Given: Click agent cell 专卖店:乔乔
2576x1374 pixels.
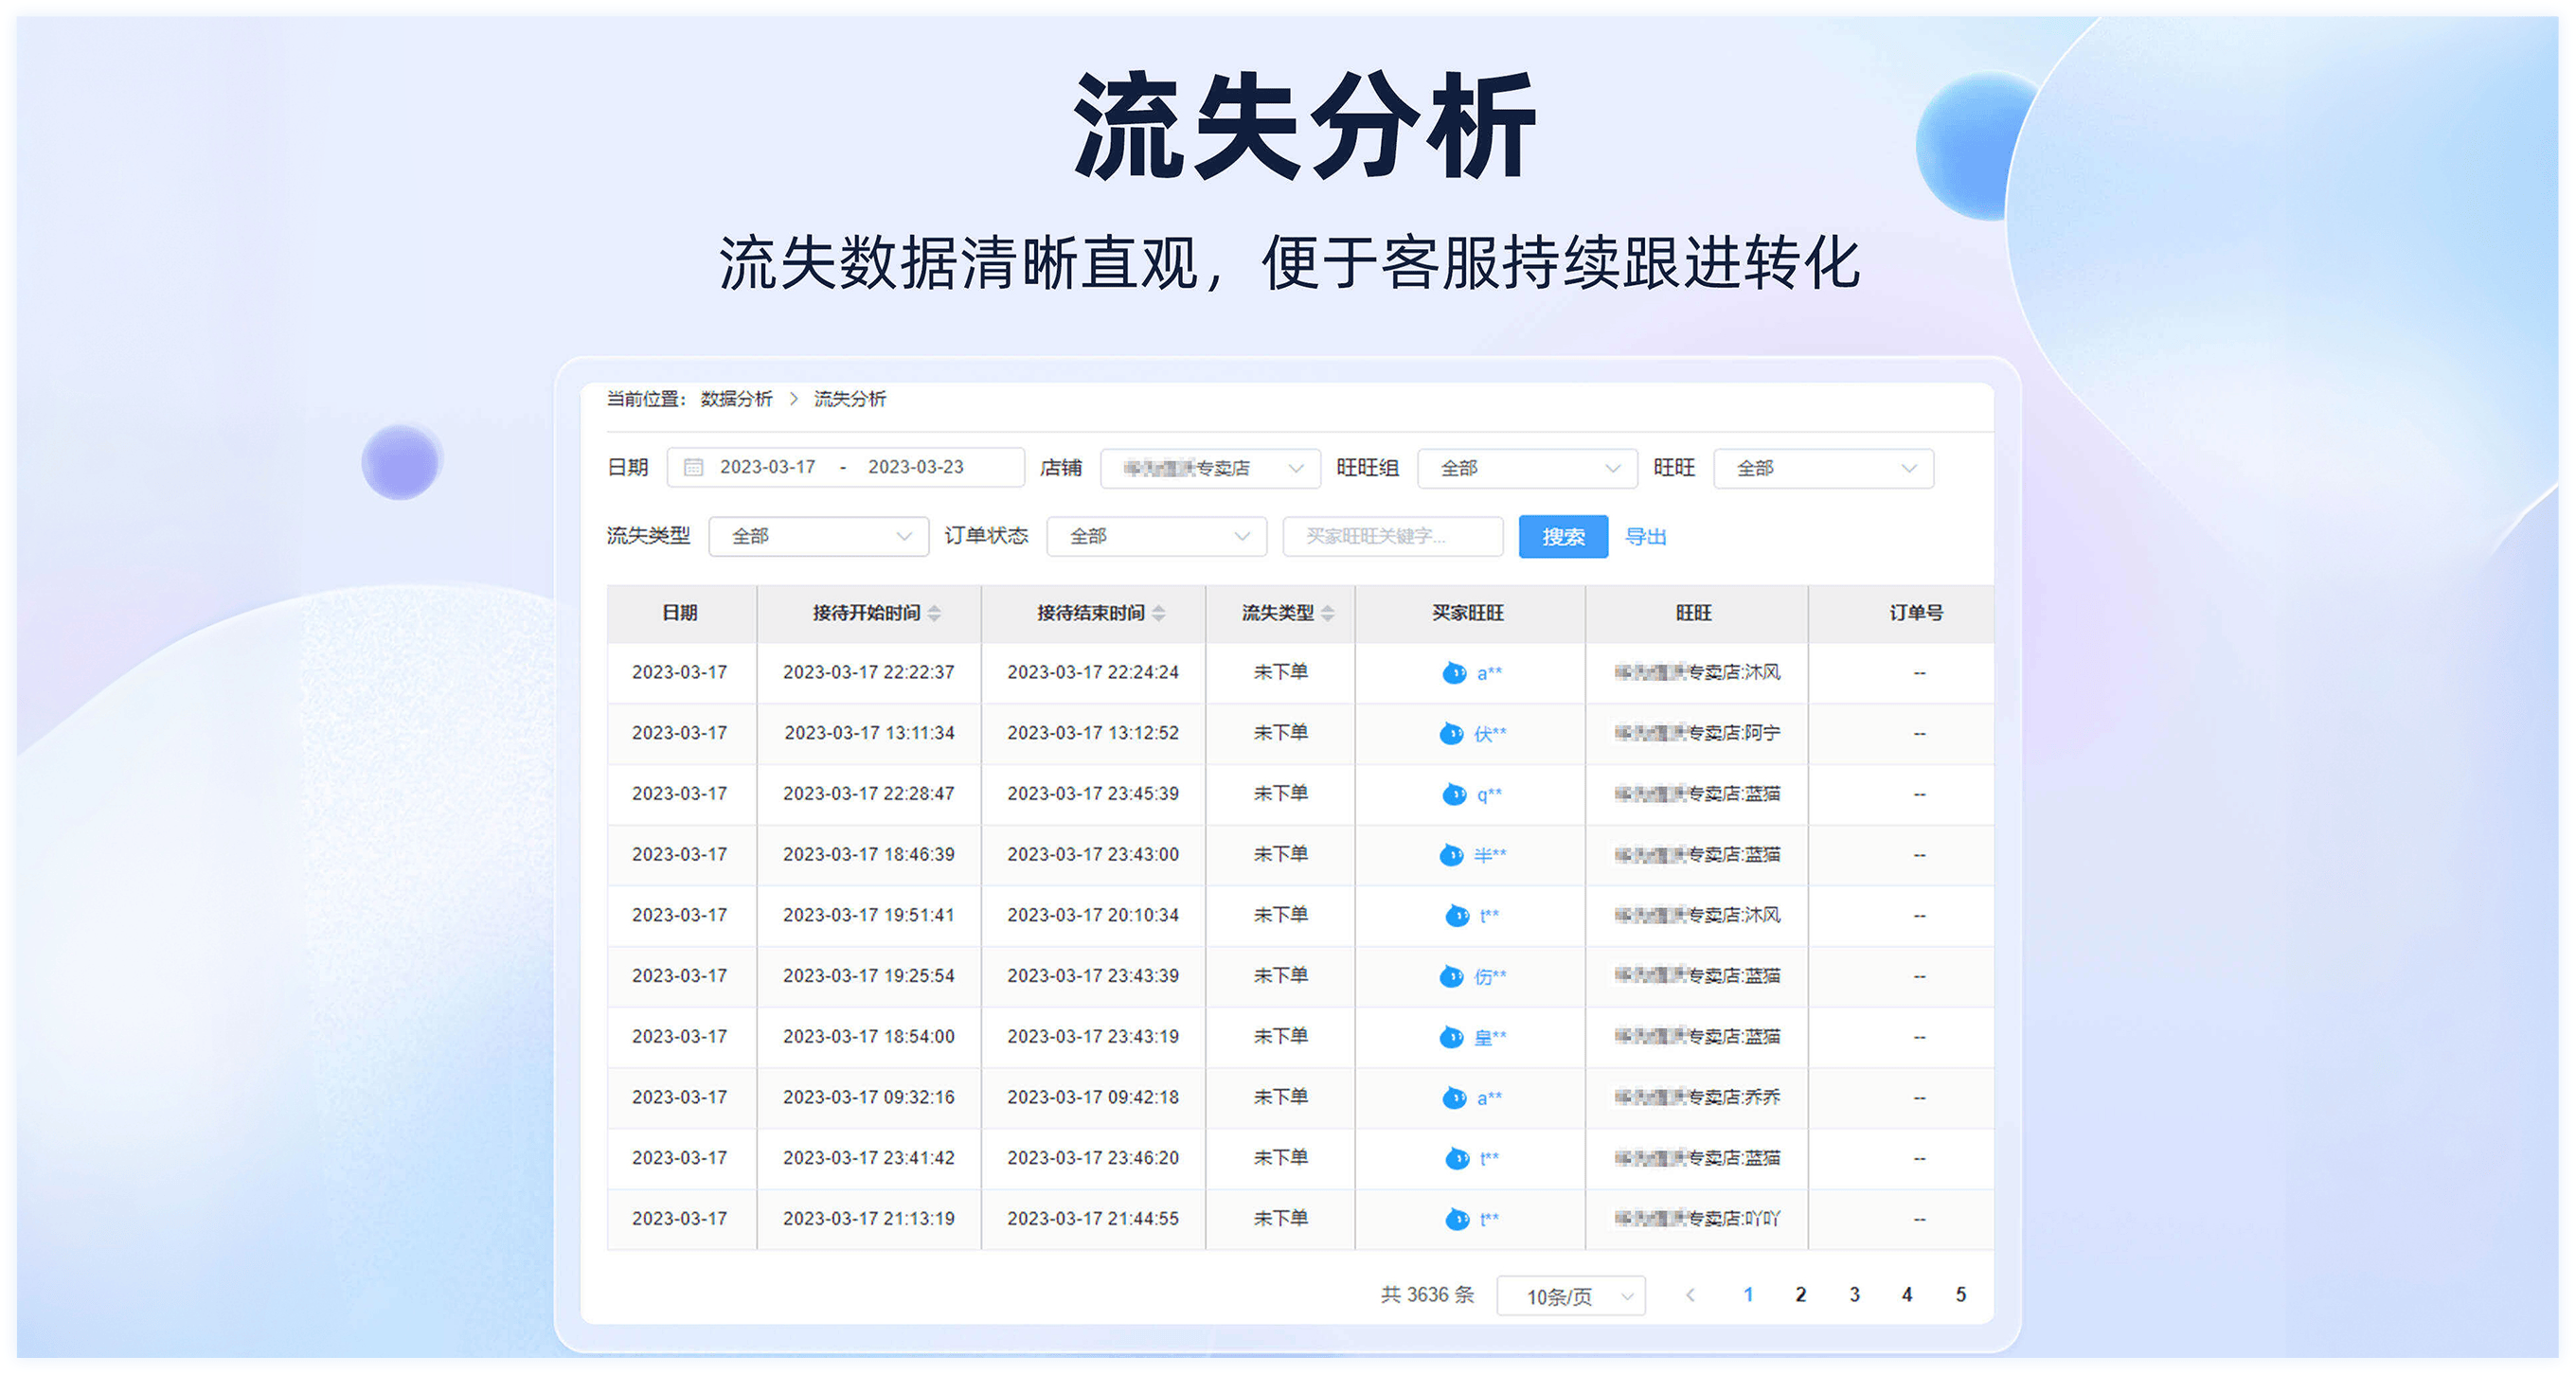Looking at the screenshot, I should click(1697, 1097).
